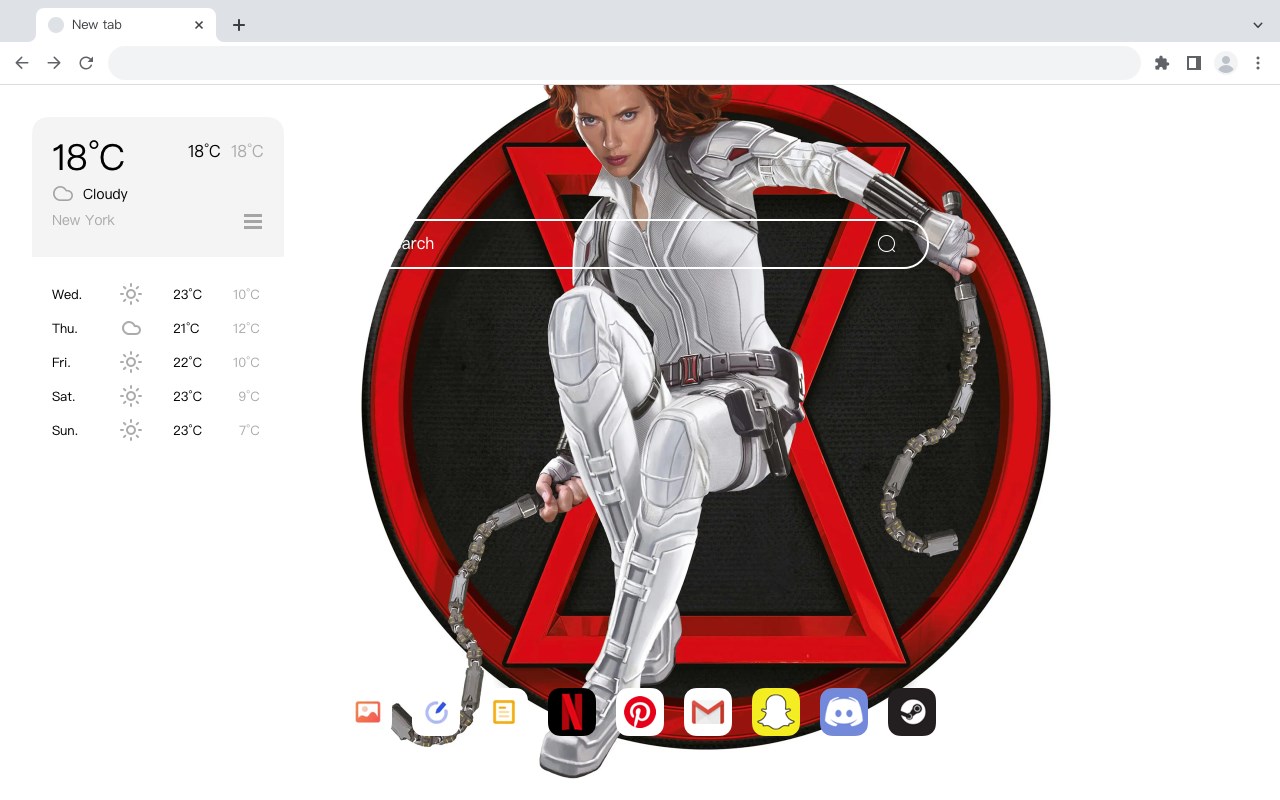This screenshot has height=800, width=1280.
Task: Click Sunday's sunny weather icon
Action: click(x=131, y=430)
